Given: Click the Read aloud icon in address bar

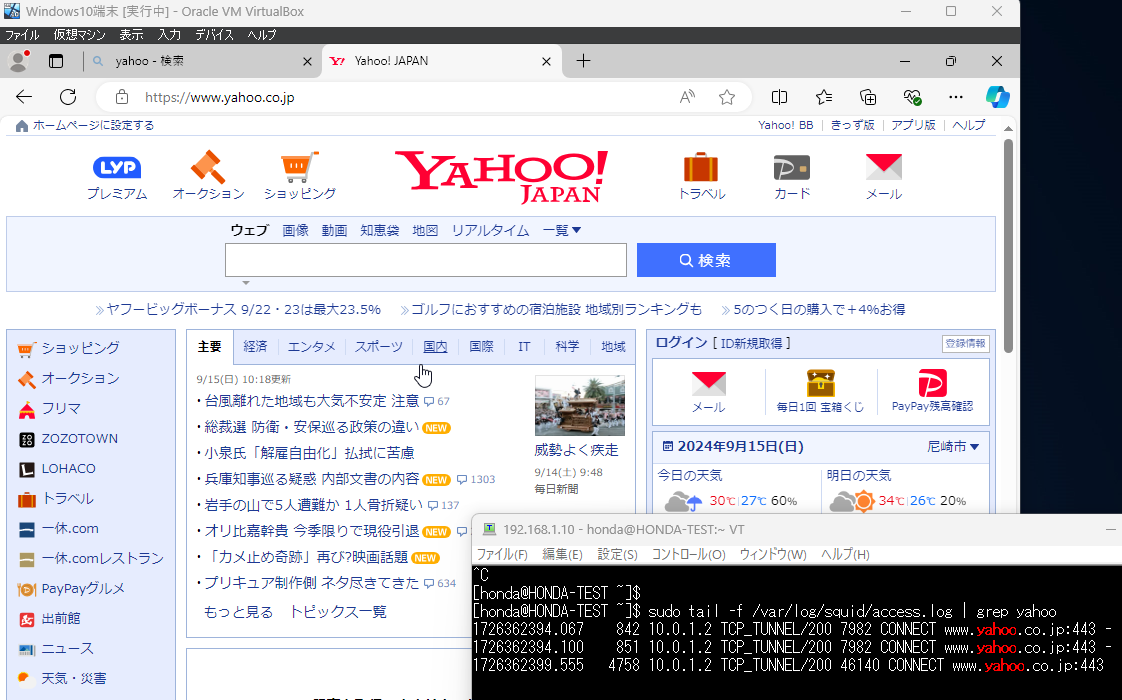Looking at the screenshot, I should pyautogui.click(x=687, y=97).
